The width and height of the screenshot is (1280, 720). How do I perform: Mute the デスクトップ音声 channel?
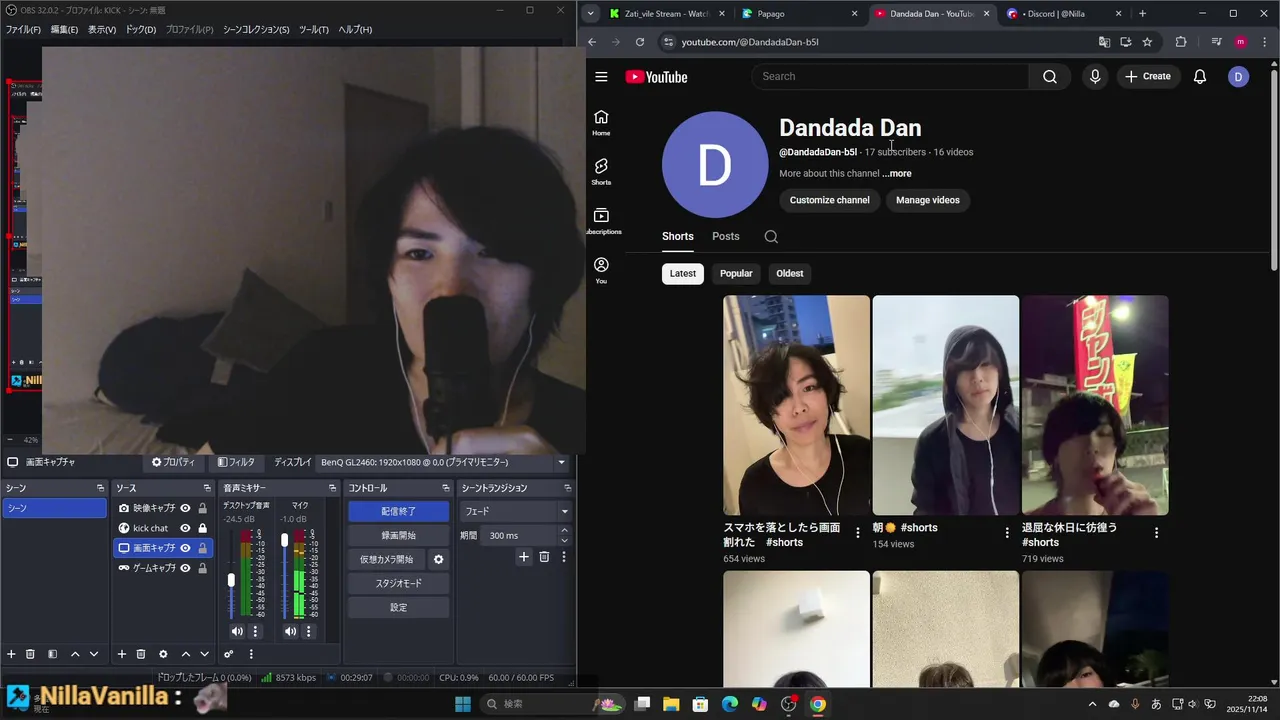coord(237,631)
